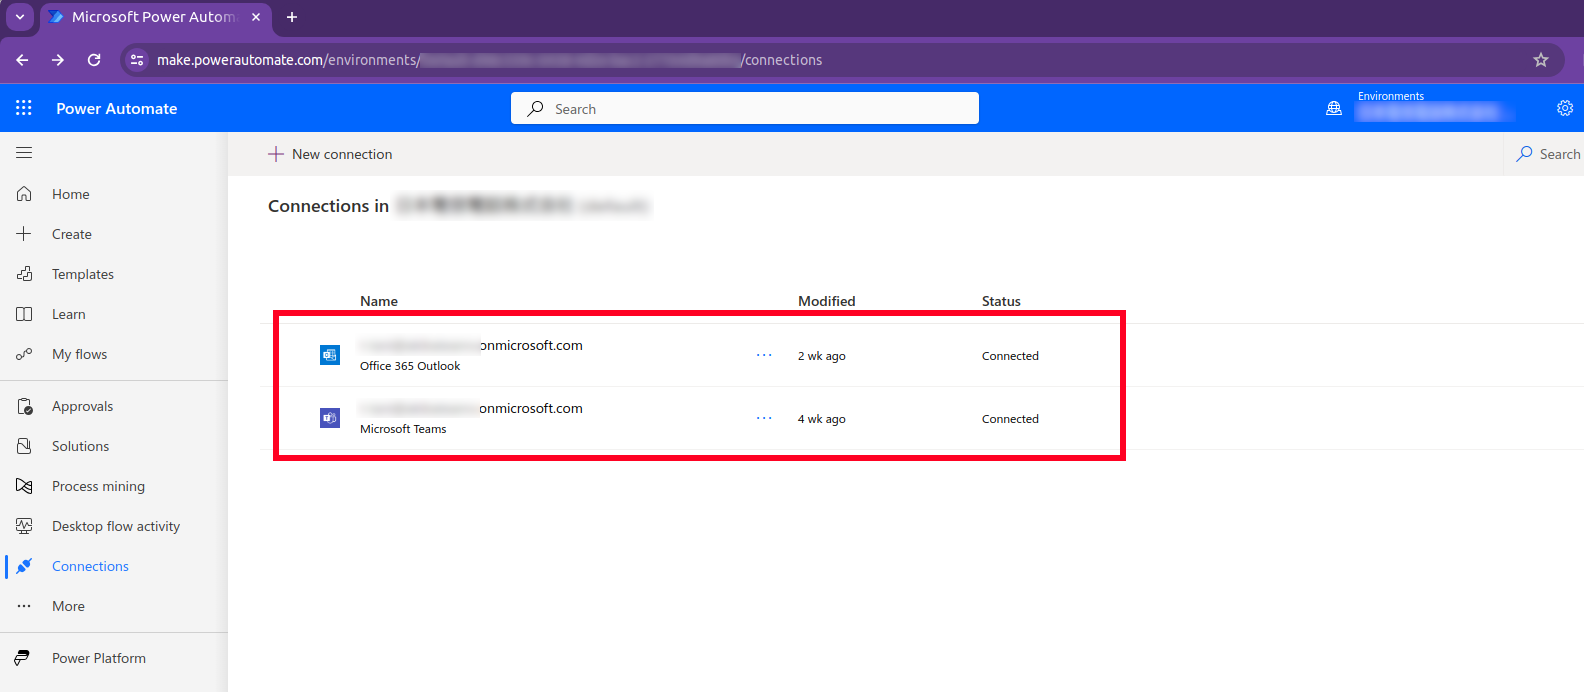This screenshot has height=692, width=1584.
Task: Click the environment picker icon in header
Action: tap(1334, 108)
